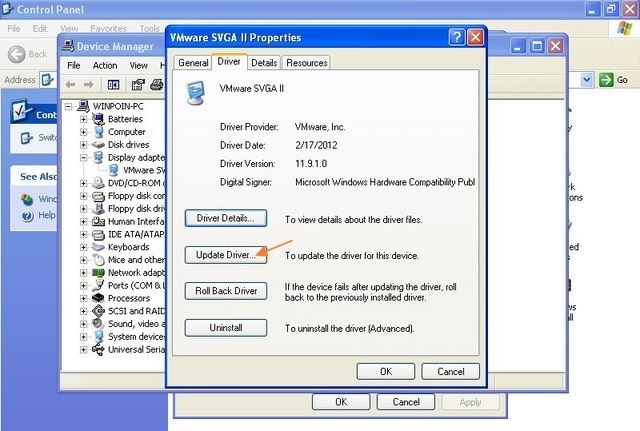Screen dimensions: 640x431
Task: Open Control Panel Edit menu
Action: point(40,29)
